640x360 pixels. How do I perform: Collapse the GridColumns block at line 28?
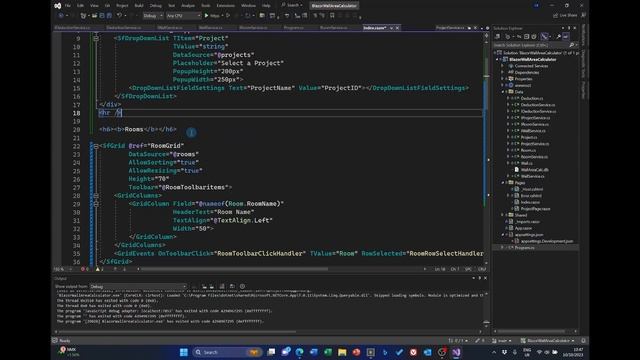tap(96, 196)
